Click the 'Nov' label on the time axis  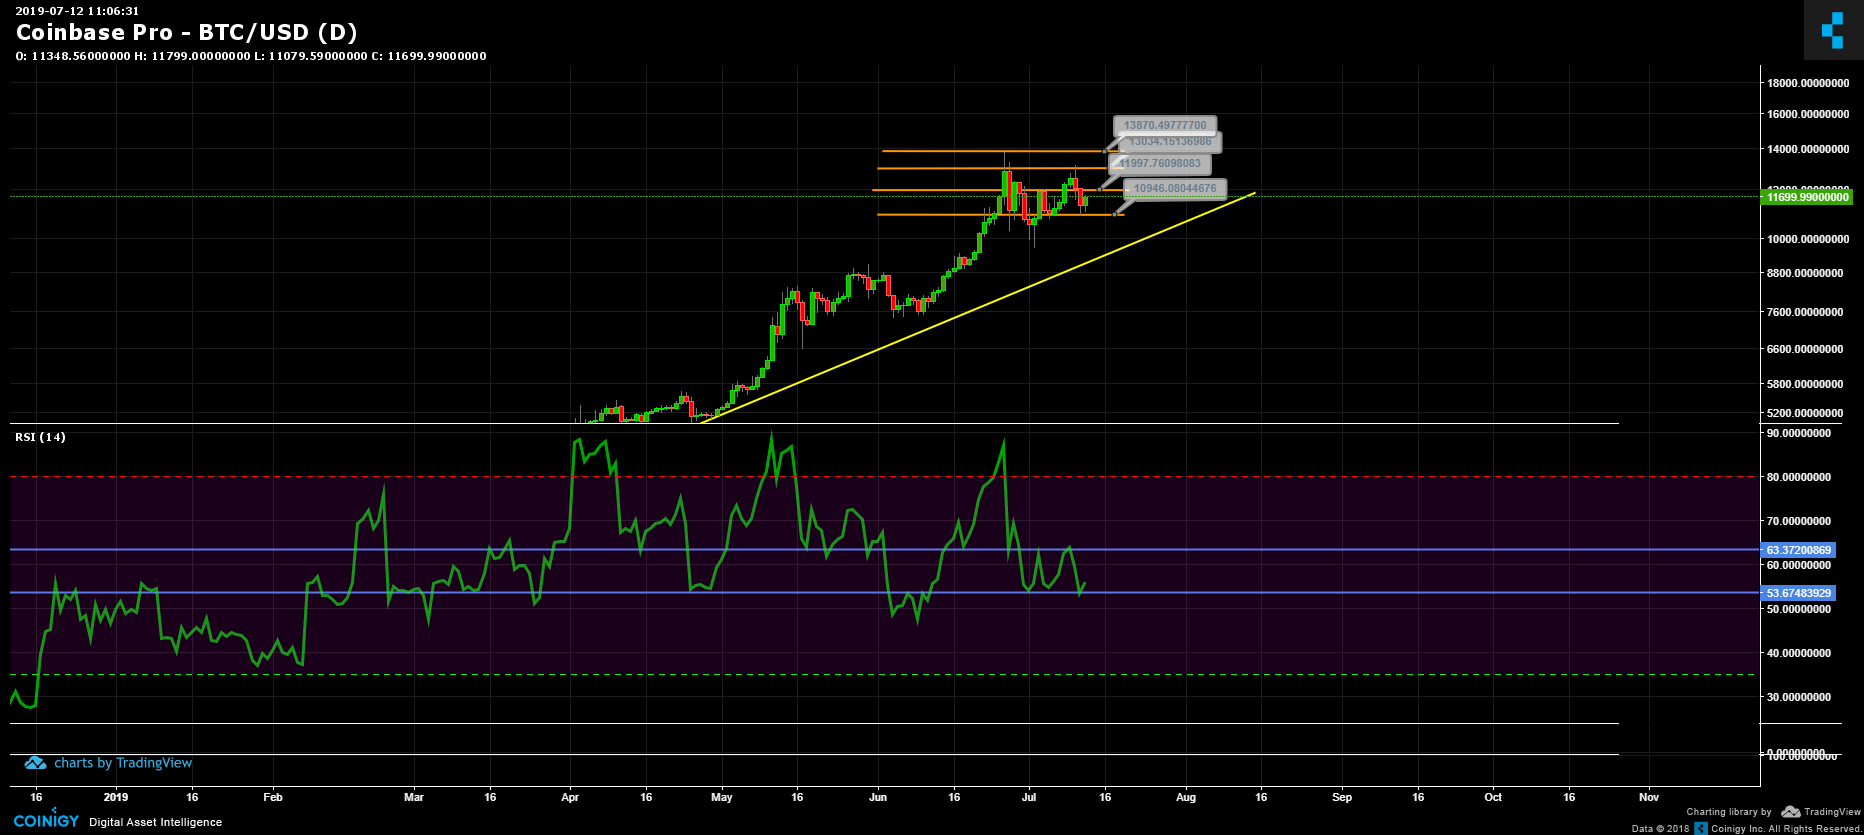(1649, 797)
